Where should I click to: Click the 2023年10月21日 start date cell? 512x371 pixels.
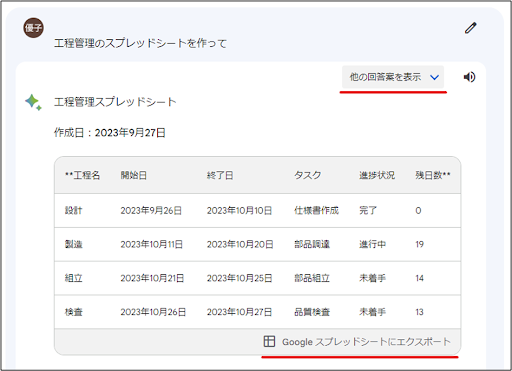pyautogui.click(x=152, y=278)
